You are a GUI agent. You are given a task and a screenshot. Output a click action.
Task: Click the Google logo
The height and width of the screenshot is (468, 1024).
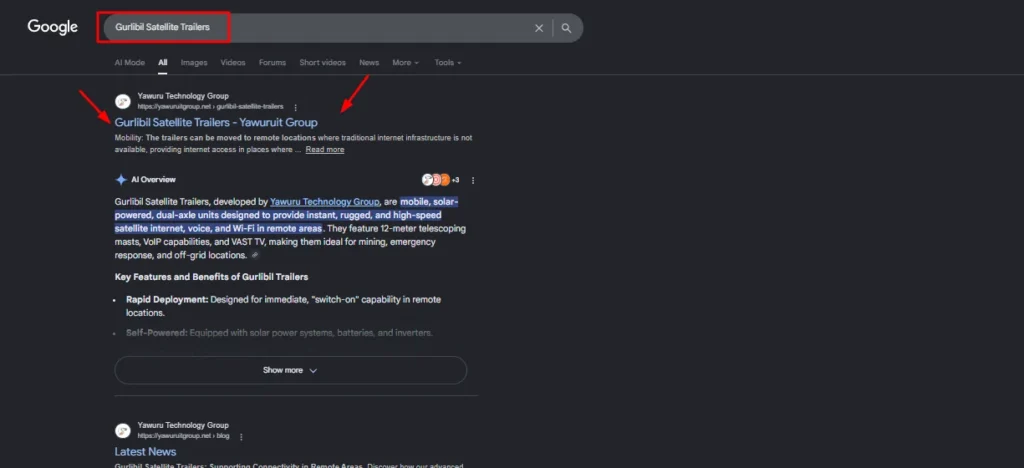[x=52, y=27]
